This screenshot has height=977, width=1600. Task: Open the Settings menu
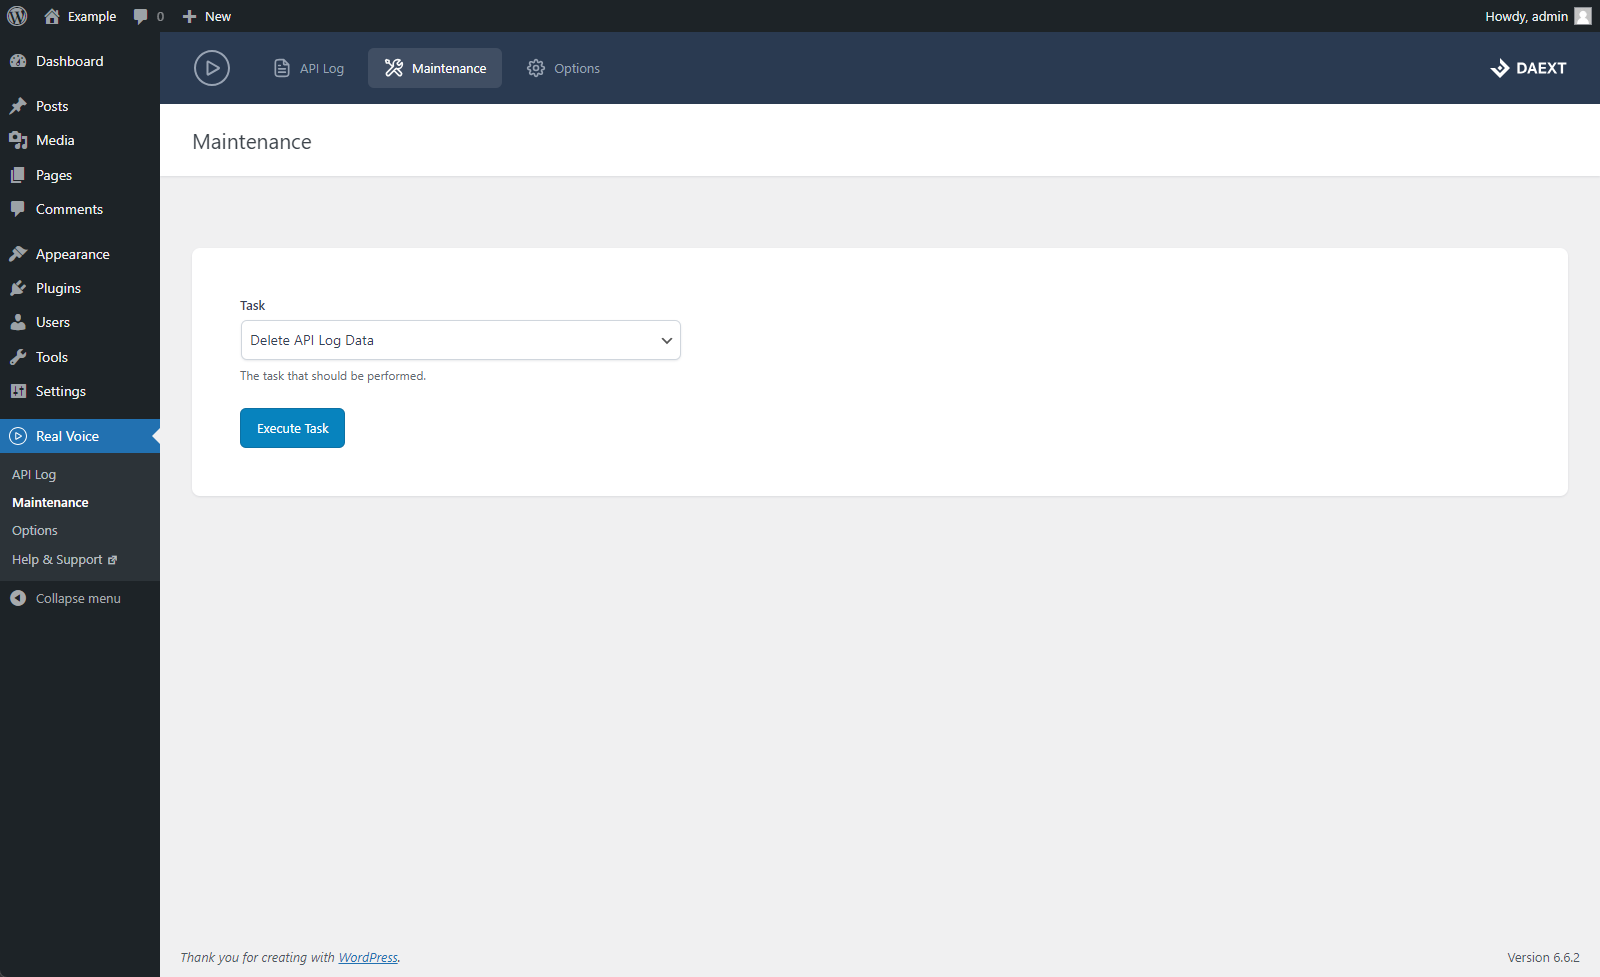(80, 391)
